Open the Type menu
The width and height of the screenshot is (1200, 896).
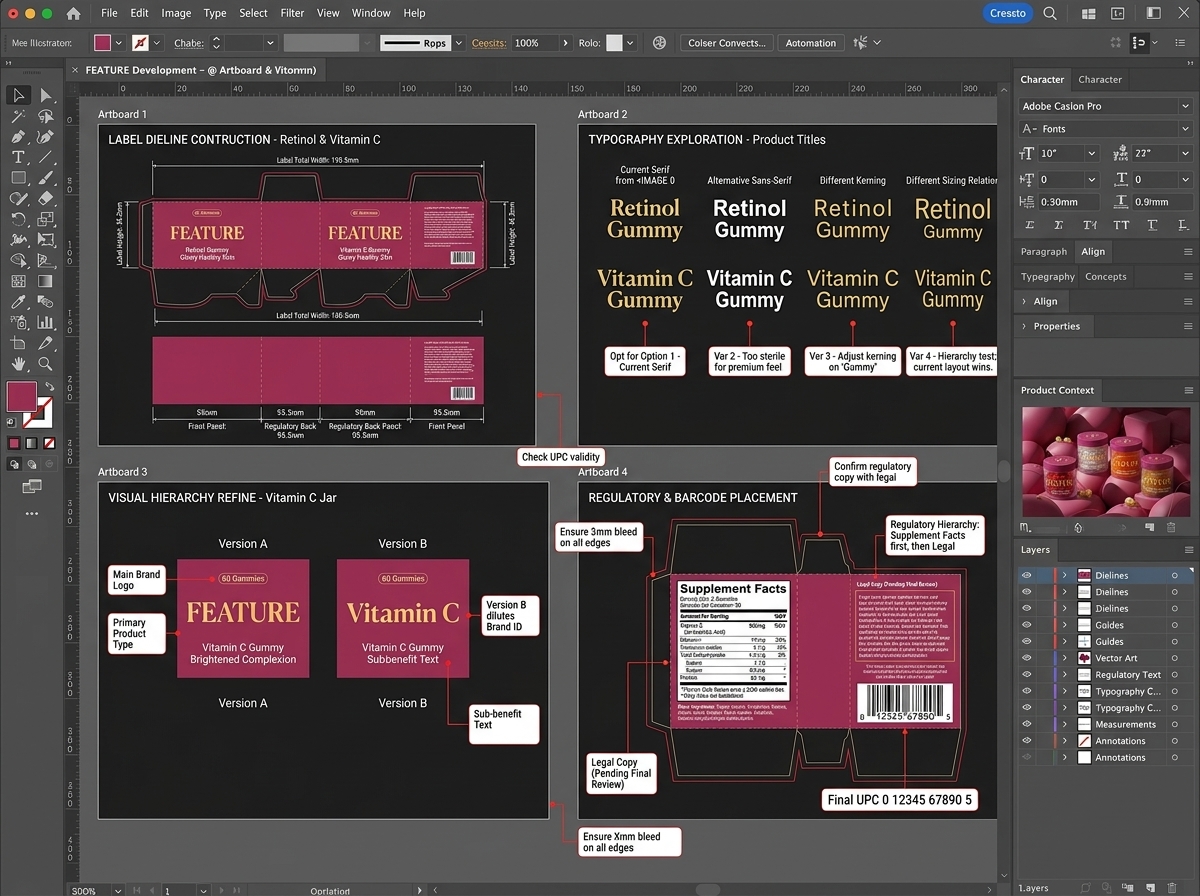pyautogui.click(x=215, y=13)
